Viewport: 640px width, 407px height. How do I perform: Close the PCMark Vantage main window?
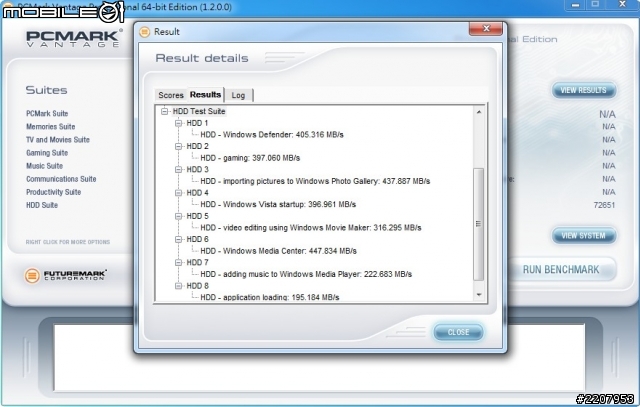click(x=622, y=4)
